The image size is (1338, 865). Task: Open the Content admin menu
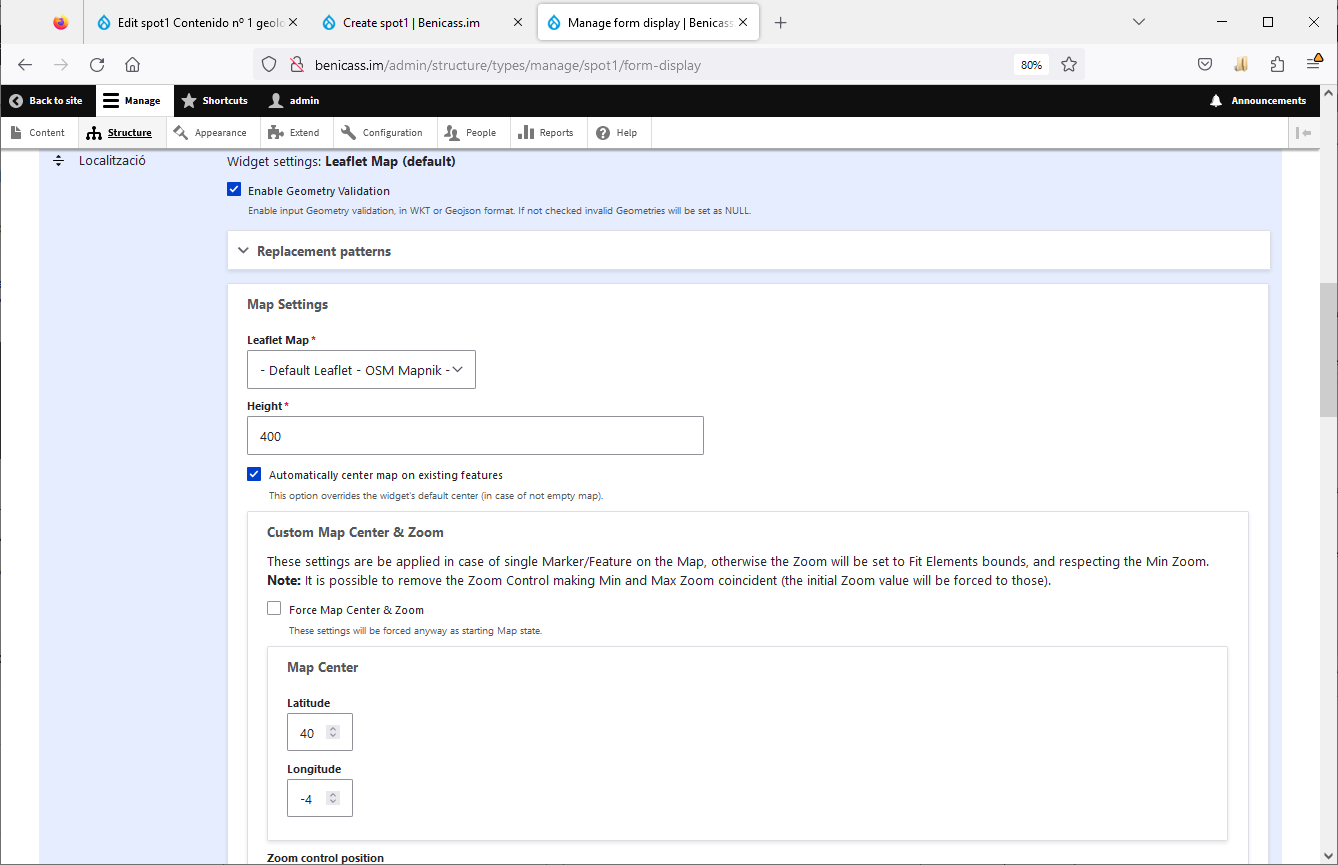coord(38,133)
